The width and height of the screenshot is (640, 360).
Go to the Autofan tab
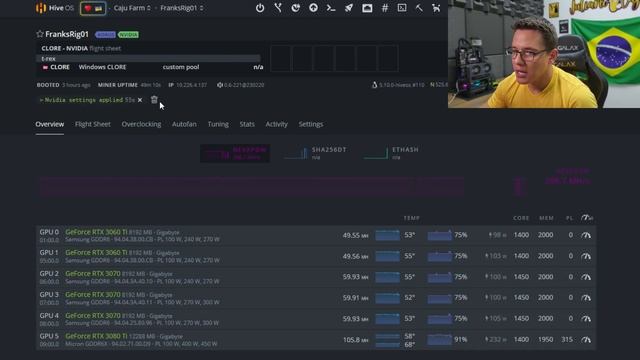[x=184, y=124]
